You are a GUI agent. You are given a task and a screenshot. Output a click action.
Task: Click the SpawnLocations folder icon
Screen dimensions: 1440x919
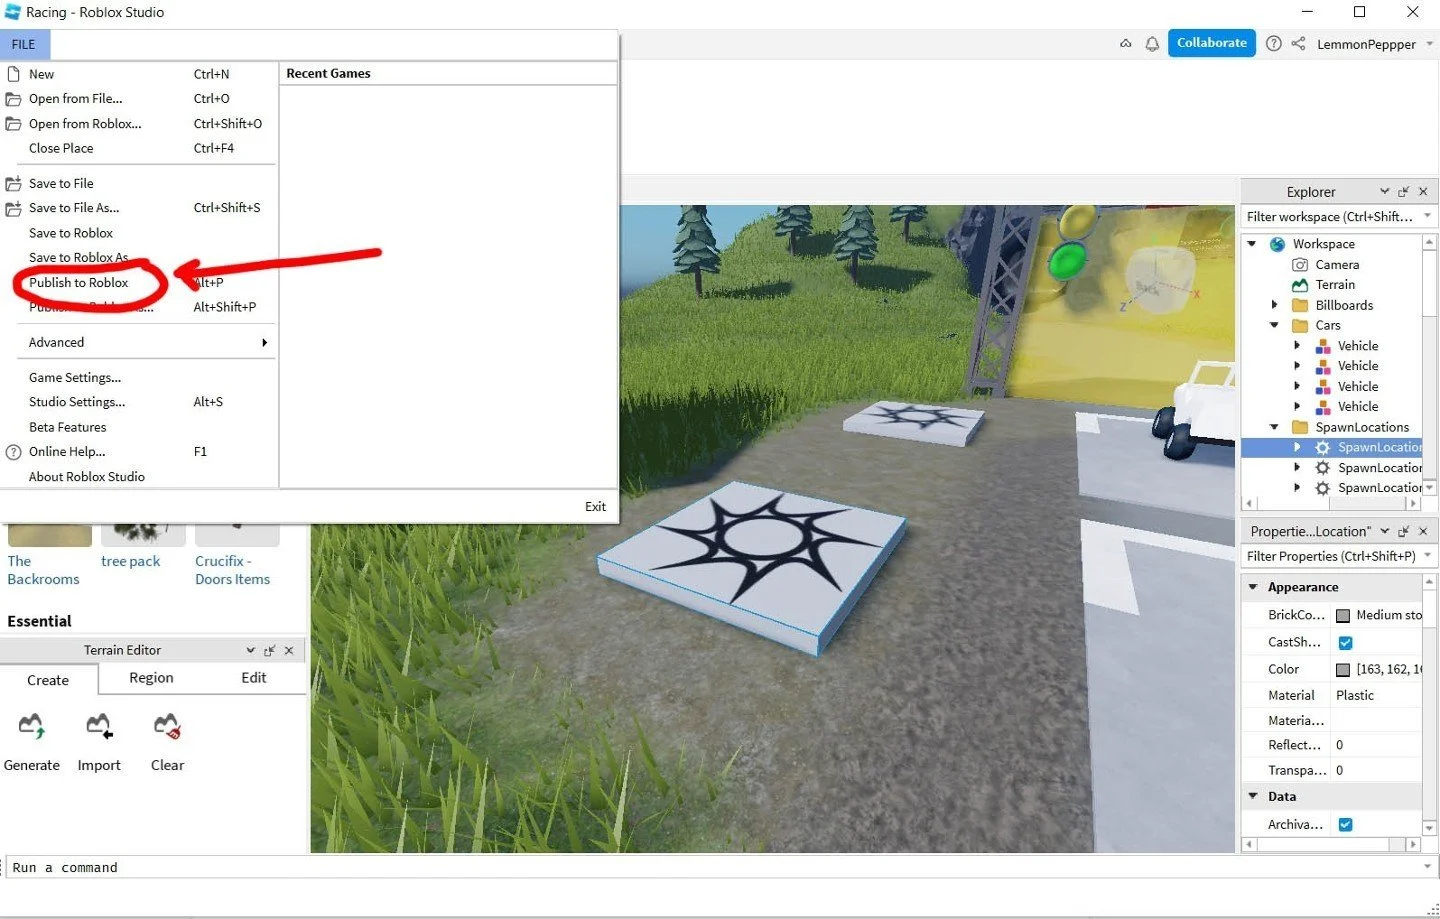click(1300, 427)
